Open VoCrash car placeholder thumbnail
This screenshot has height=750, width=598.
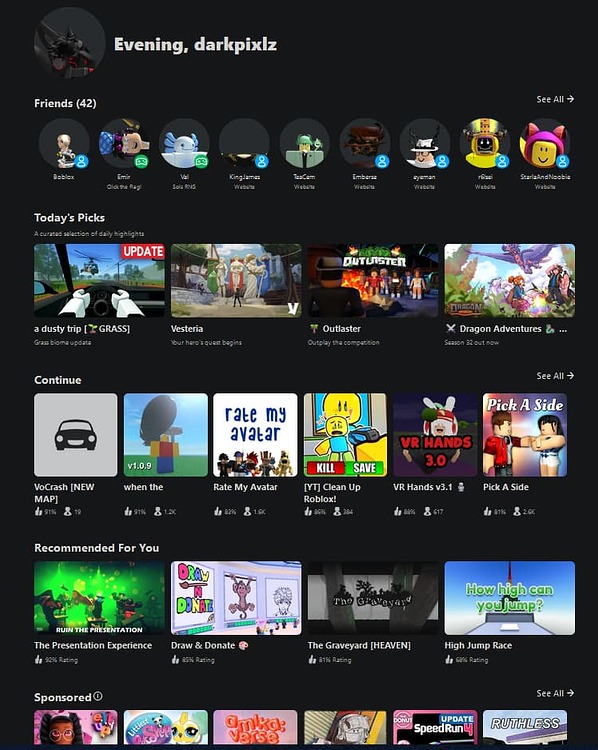tap(76, 435)
